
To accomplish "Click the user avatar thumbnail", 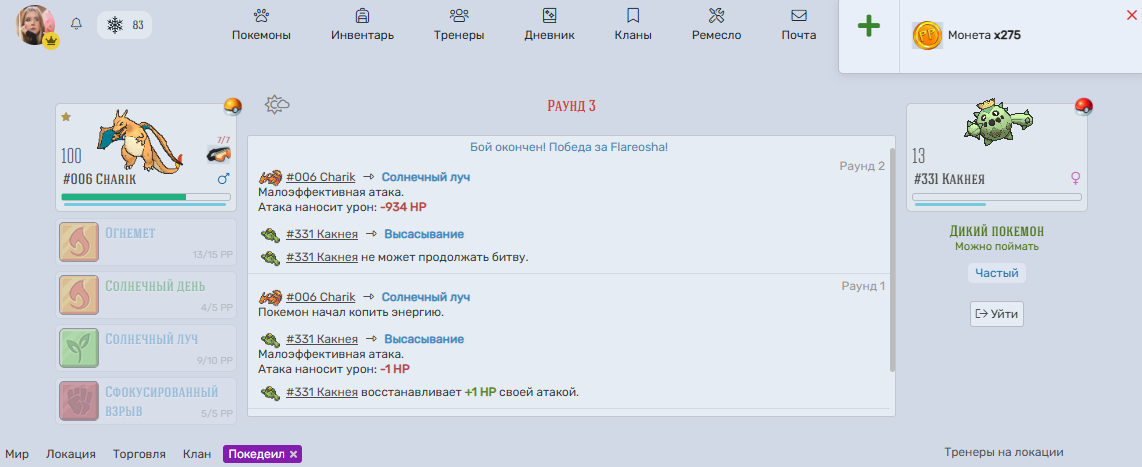I will click(36, 25).
